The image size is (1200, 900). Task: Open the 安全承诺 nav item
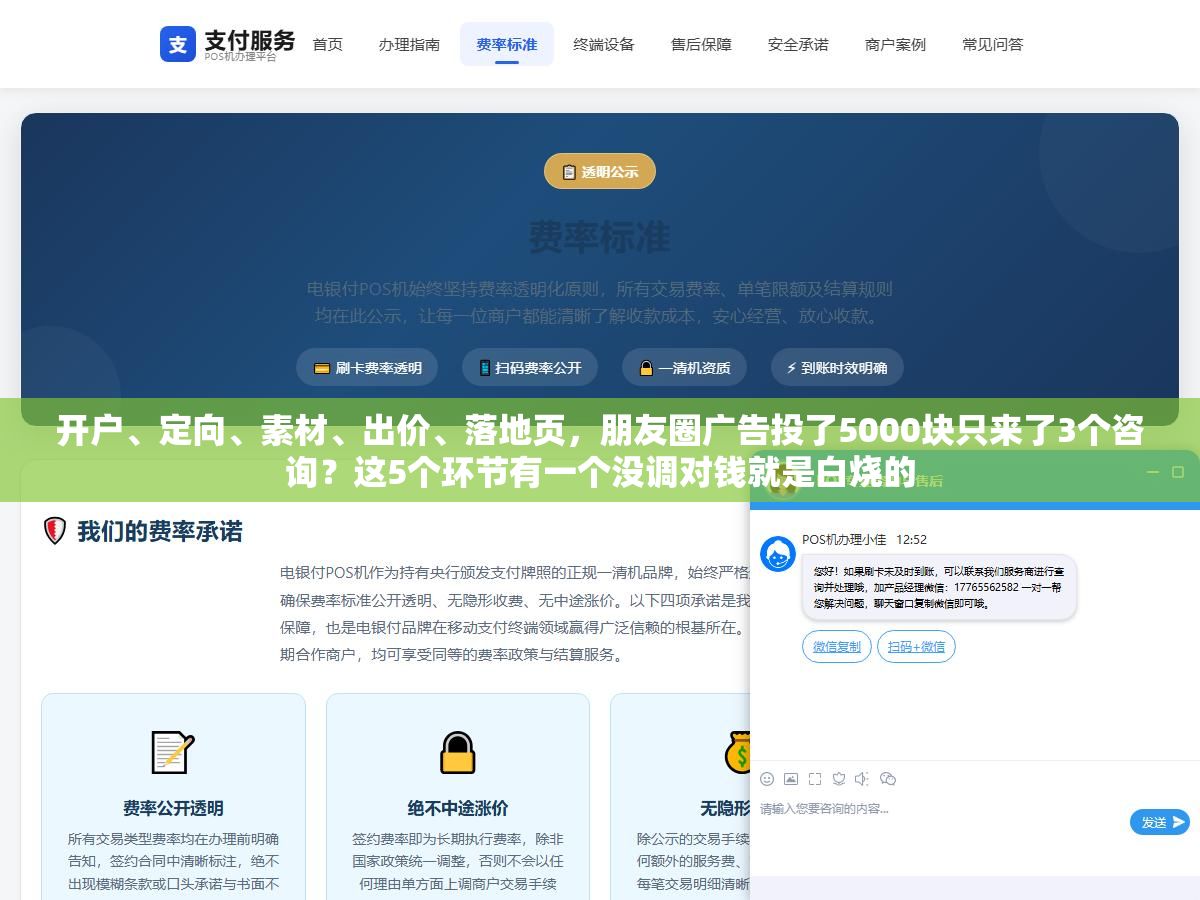[798, 44]
